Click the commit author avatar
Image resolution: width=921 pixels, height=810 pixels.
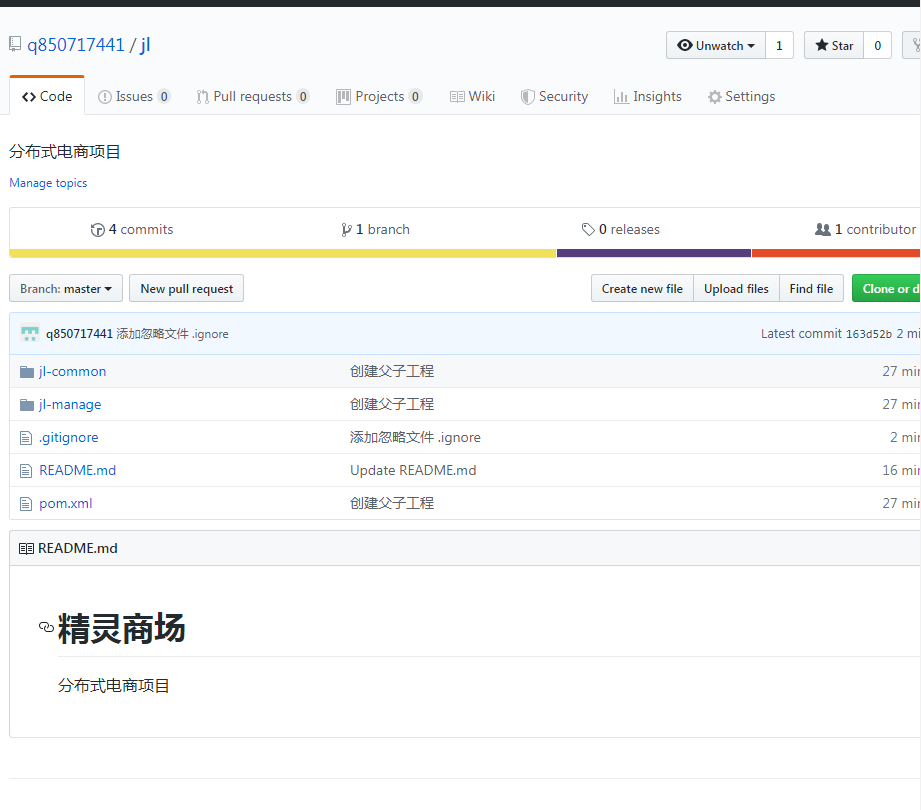pos(30,333)
